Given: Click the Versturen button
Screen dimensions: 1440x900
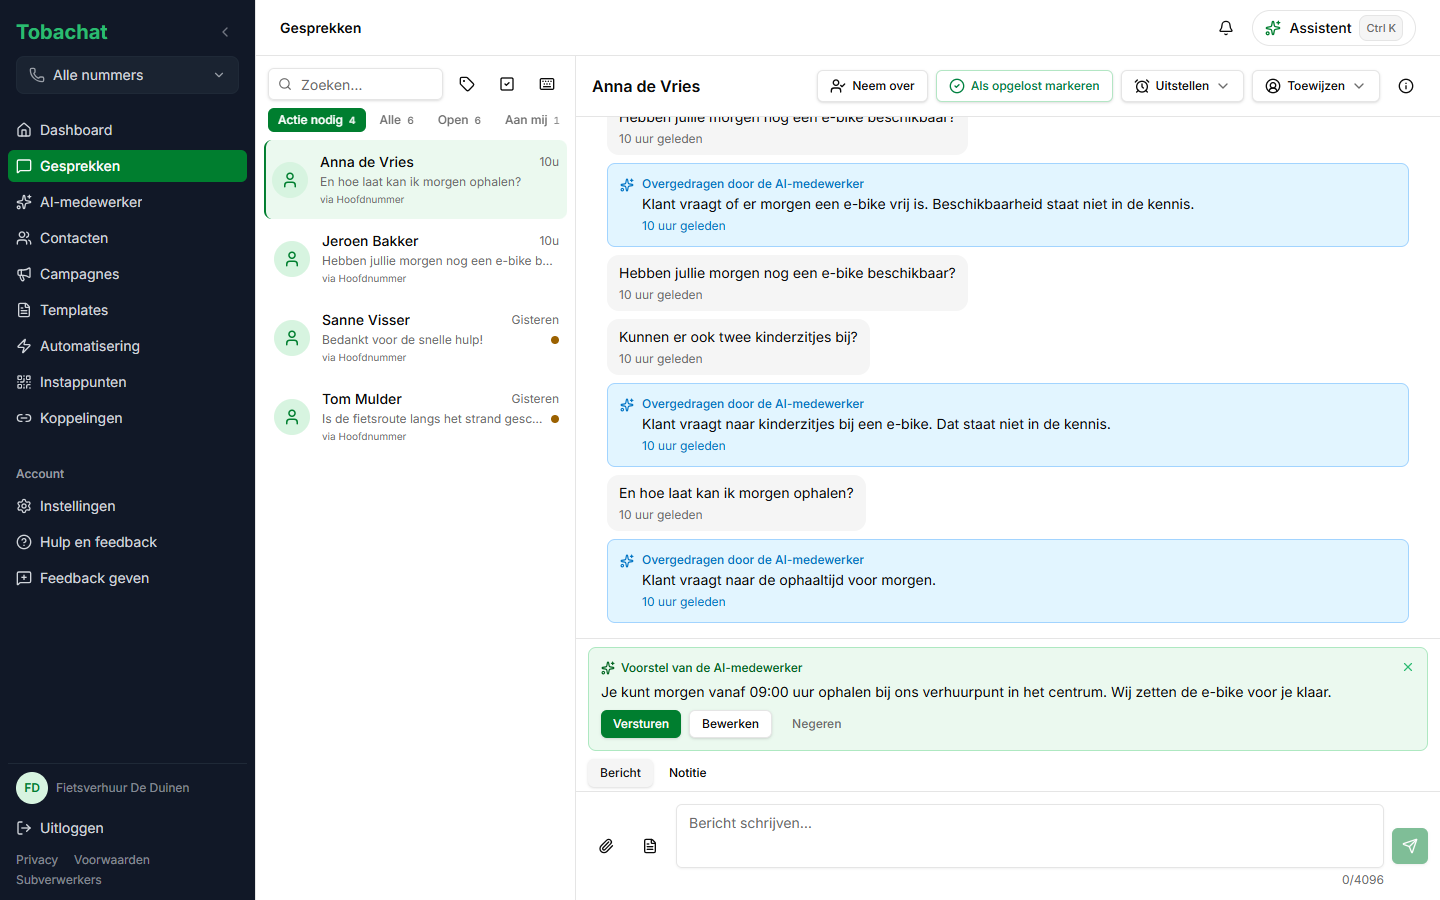Looking at the screenshot, I should pyautogui.click(x=641, y=724).
